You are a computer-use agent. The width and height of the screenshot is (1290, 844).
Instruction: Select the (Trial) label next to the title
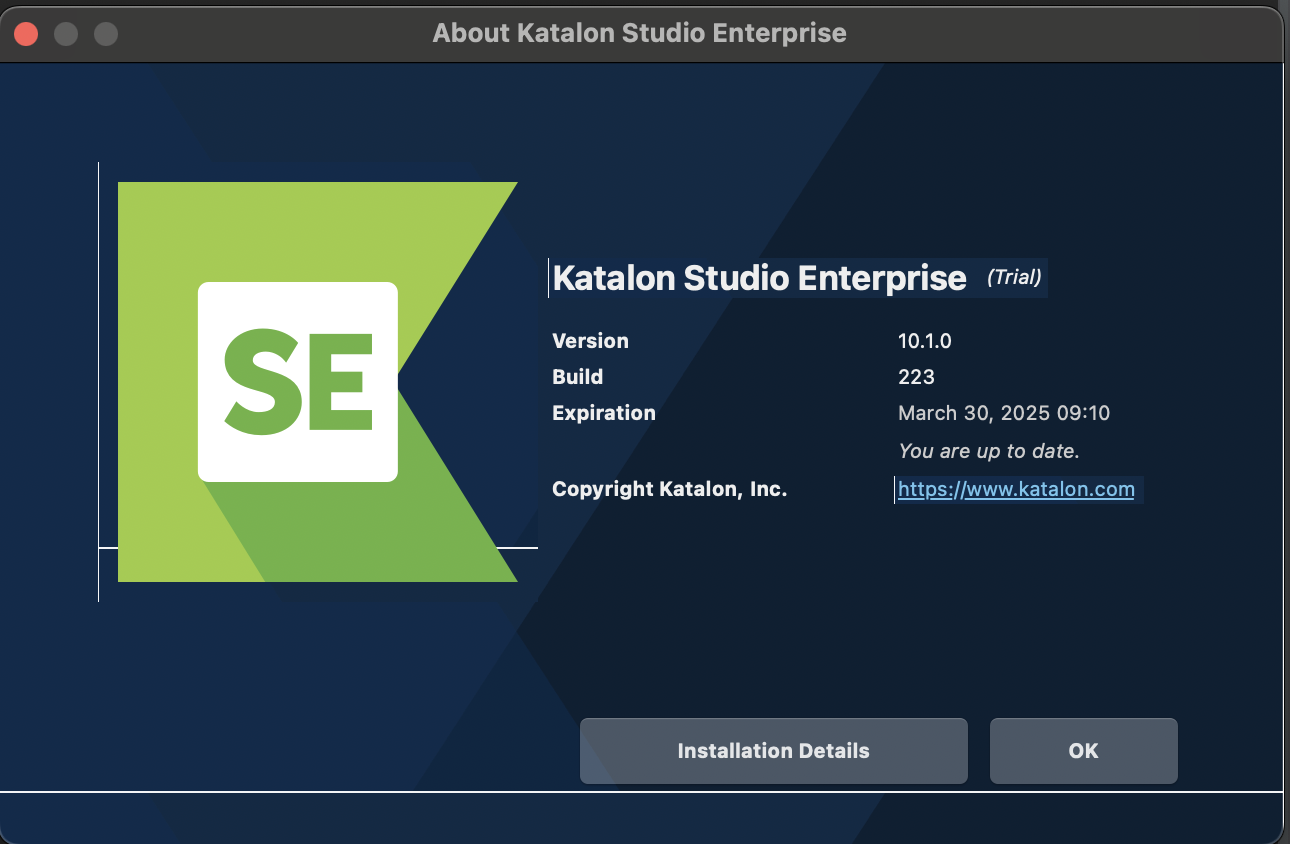coord(1013,278)
